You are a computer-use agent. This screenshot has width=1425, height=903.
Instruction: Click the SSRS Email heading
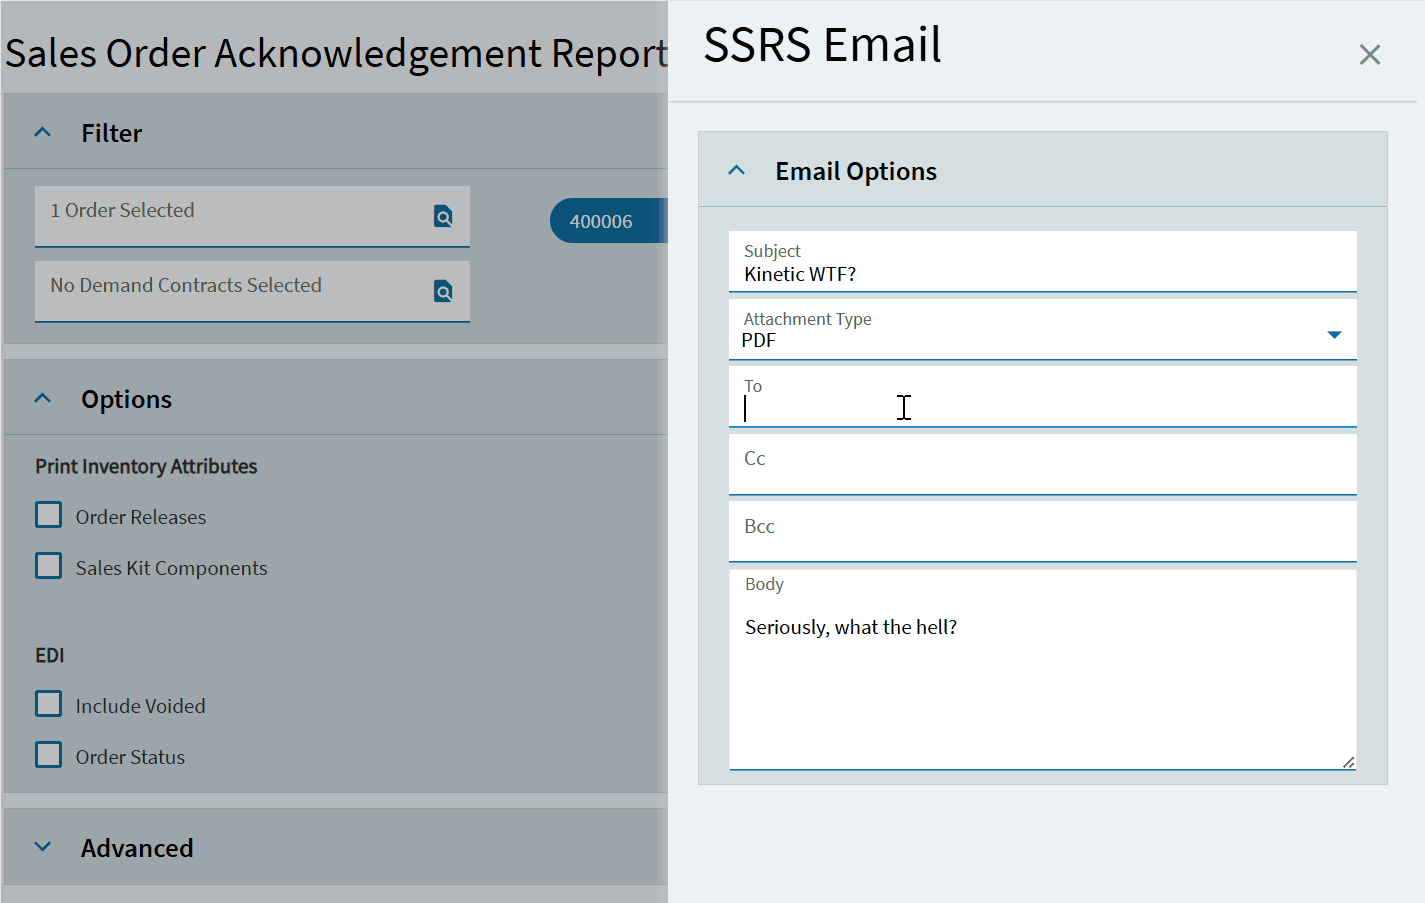click(x=822, y=45)
